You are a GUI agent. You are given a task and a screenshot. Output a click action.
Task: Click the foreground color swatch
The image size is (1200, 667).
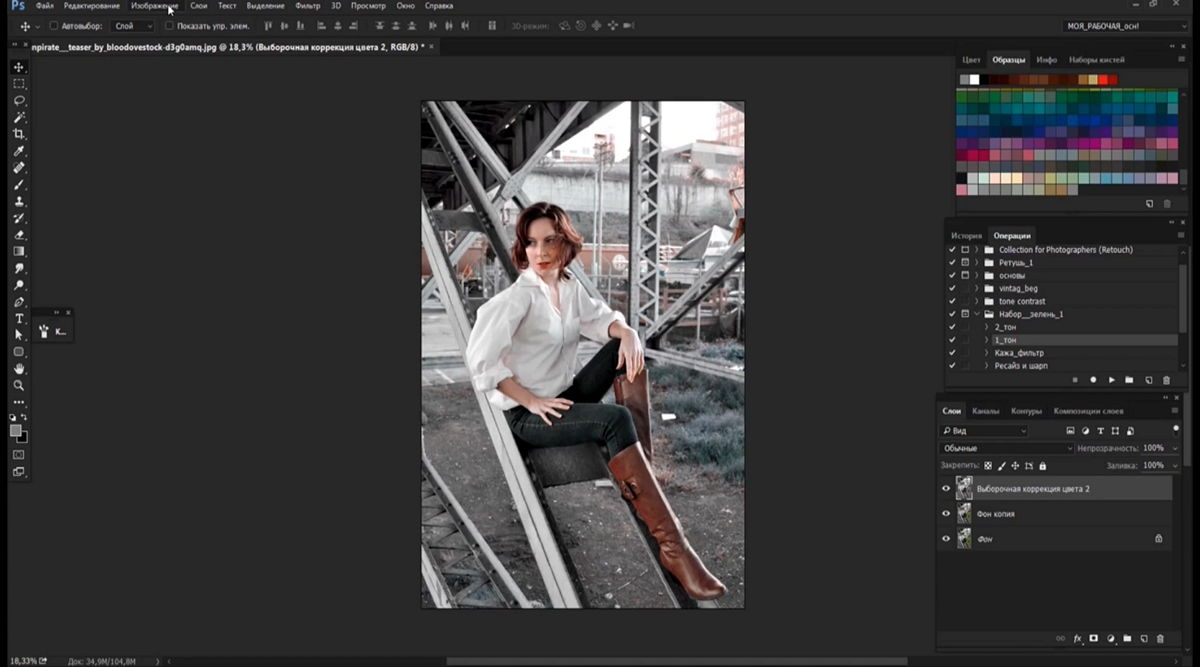16,431
